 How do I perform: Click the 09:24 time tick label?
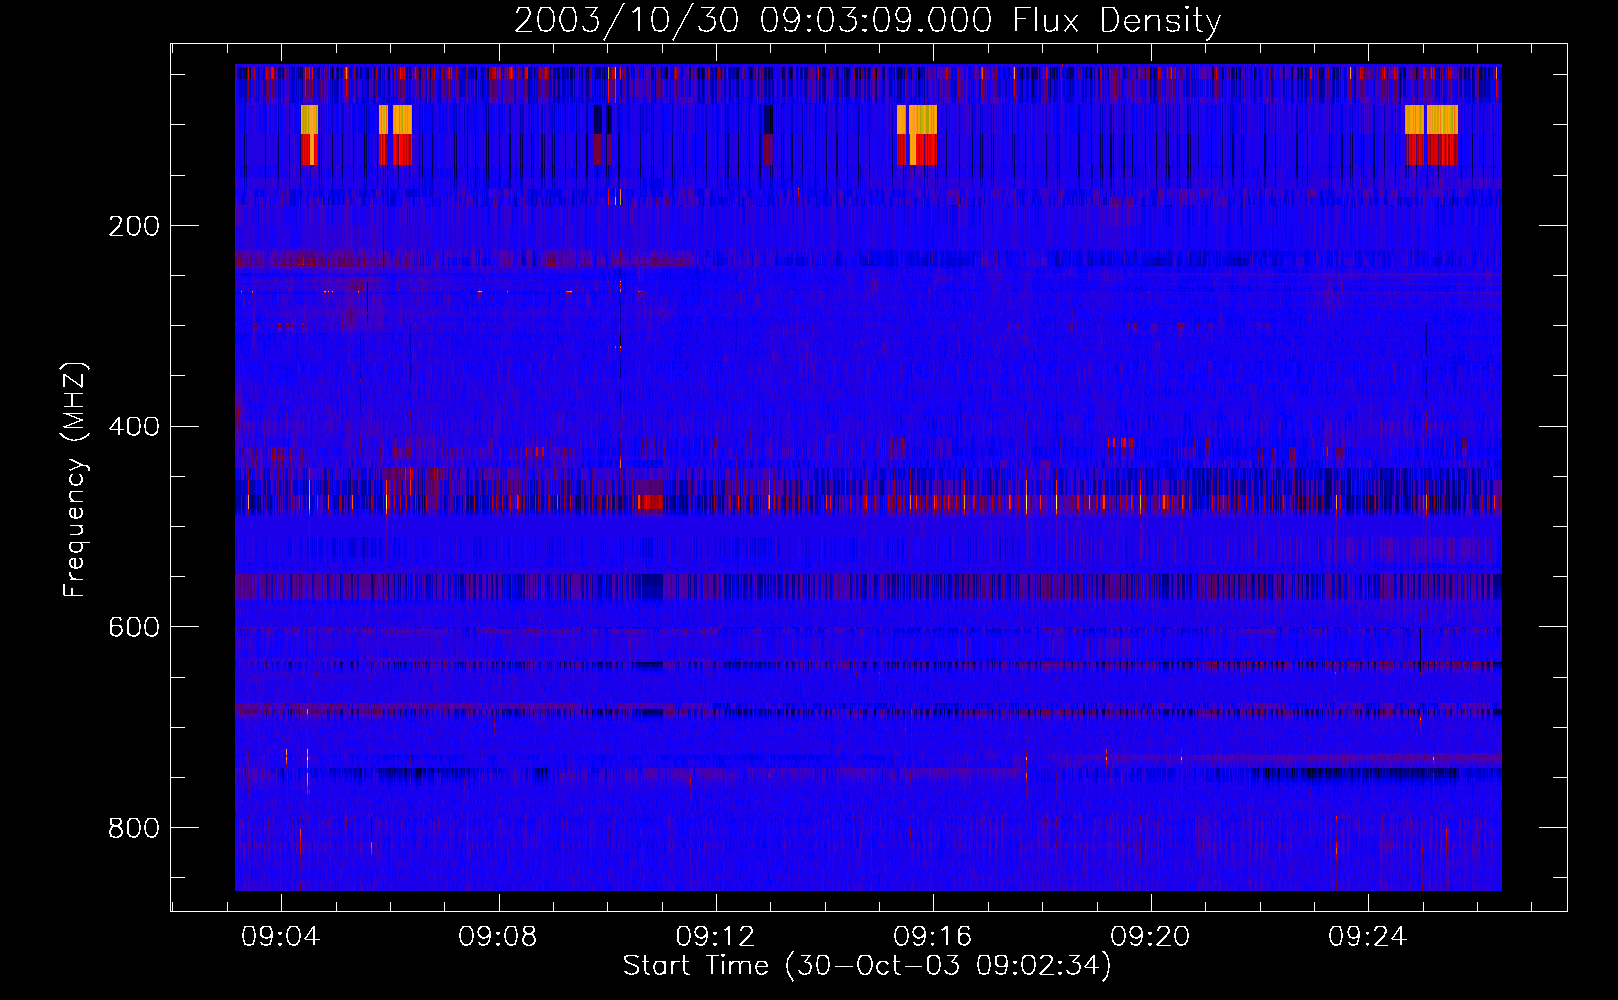1368,937
